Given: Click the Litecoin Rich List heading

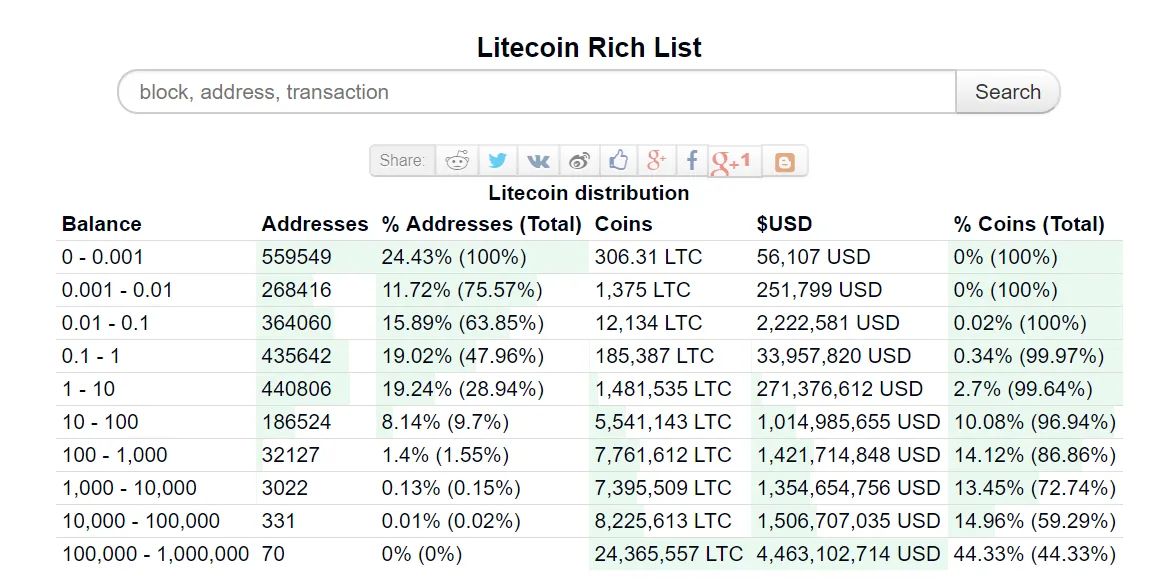Looking at the screenshot, I should 589,47.
